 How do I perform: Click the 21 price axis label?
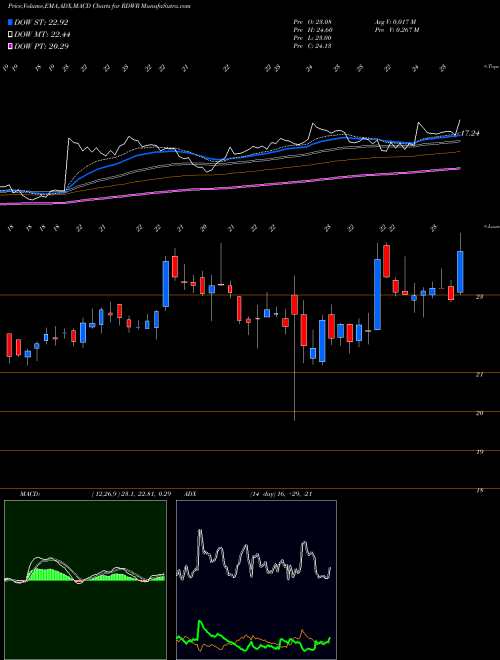[479, 374]
